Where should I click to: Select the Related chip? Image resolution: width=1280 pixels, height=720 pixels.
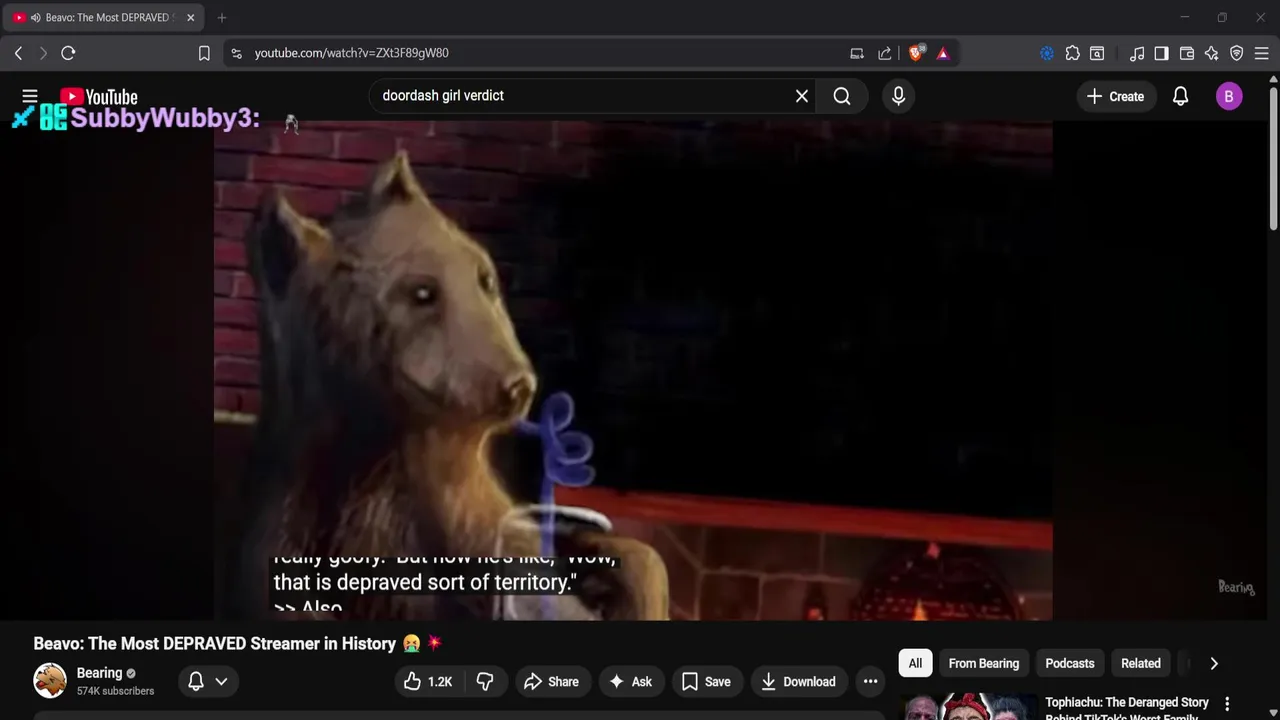pos(1141,663)
